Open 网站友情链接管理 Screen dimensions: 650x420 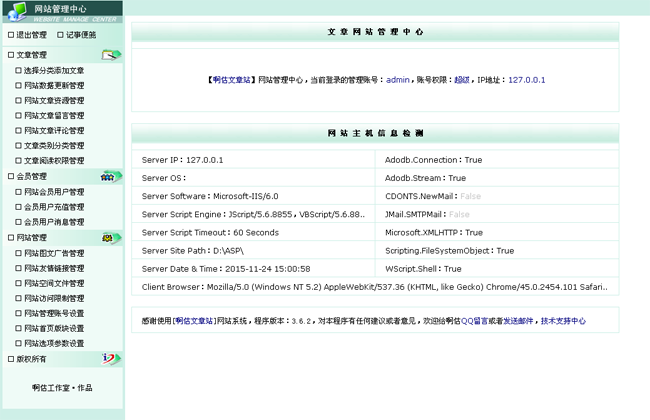[54, 268]
